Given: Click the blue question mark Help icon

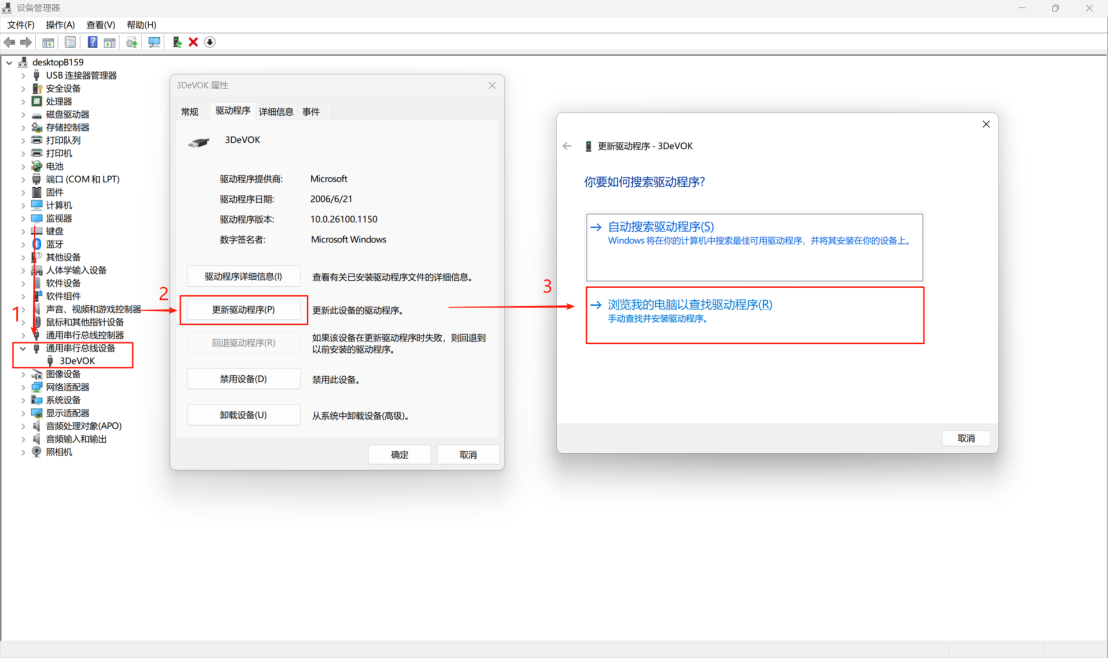Looking at the screenshot, I should click(x=93, y=42).
